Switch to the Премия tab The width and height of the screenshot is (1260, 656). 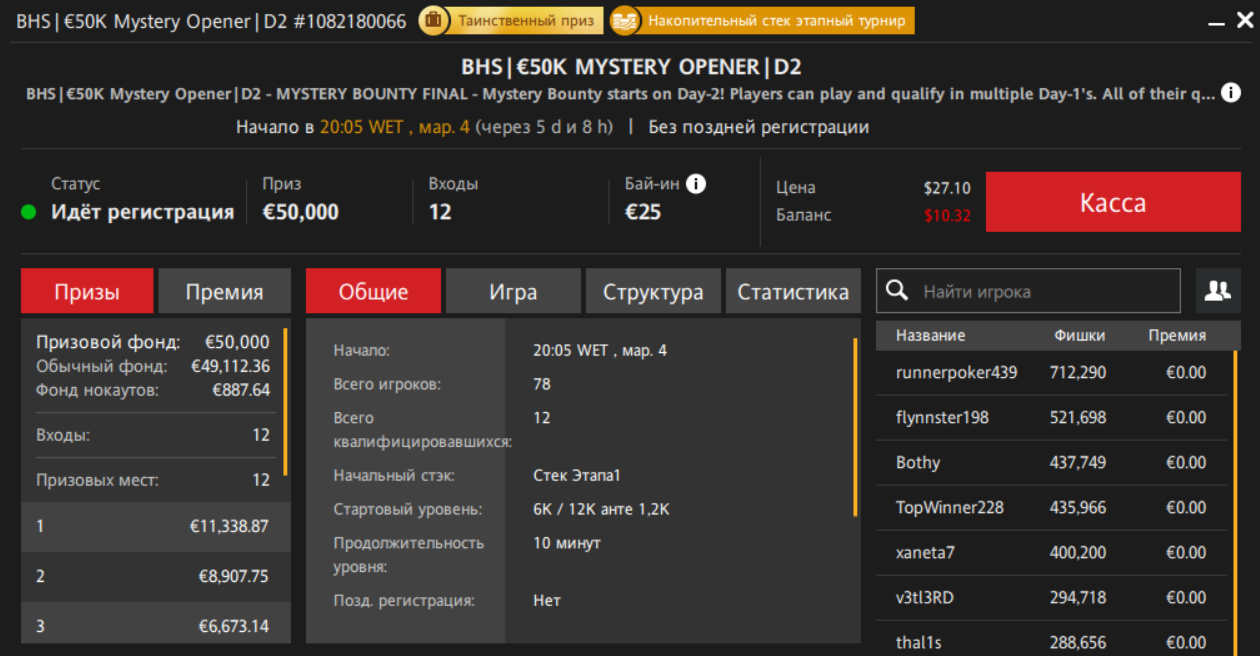(x=224, y=292)
